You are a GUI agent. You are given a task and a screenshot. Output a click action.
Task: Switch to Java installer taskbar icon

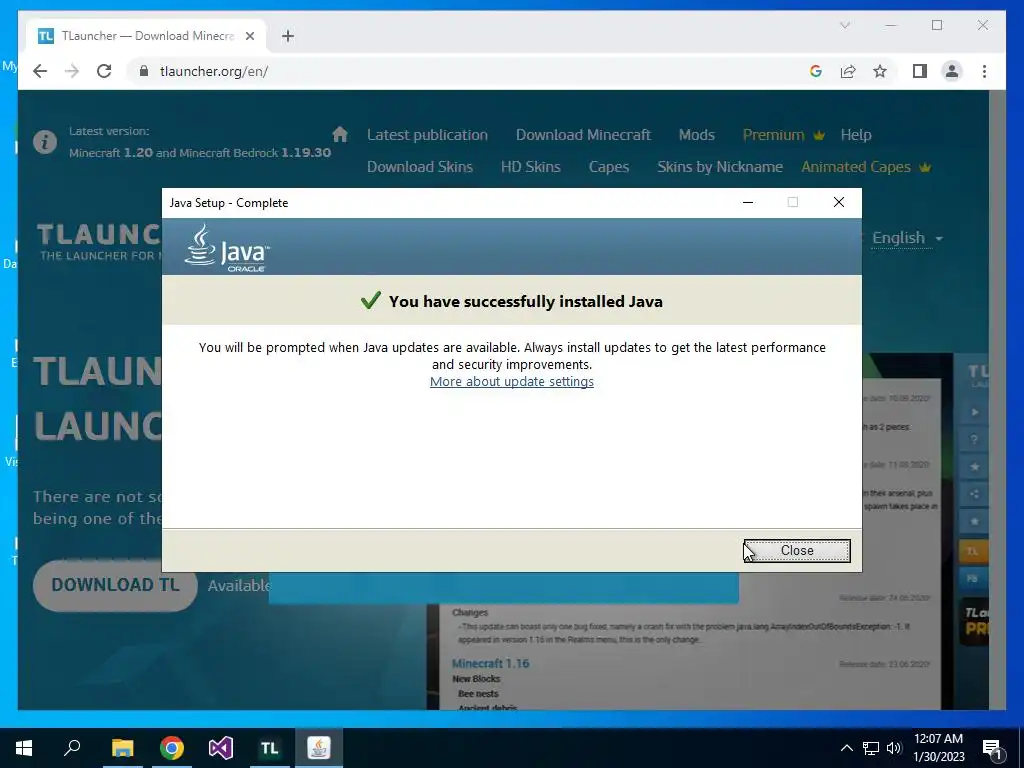[319, 748]
